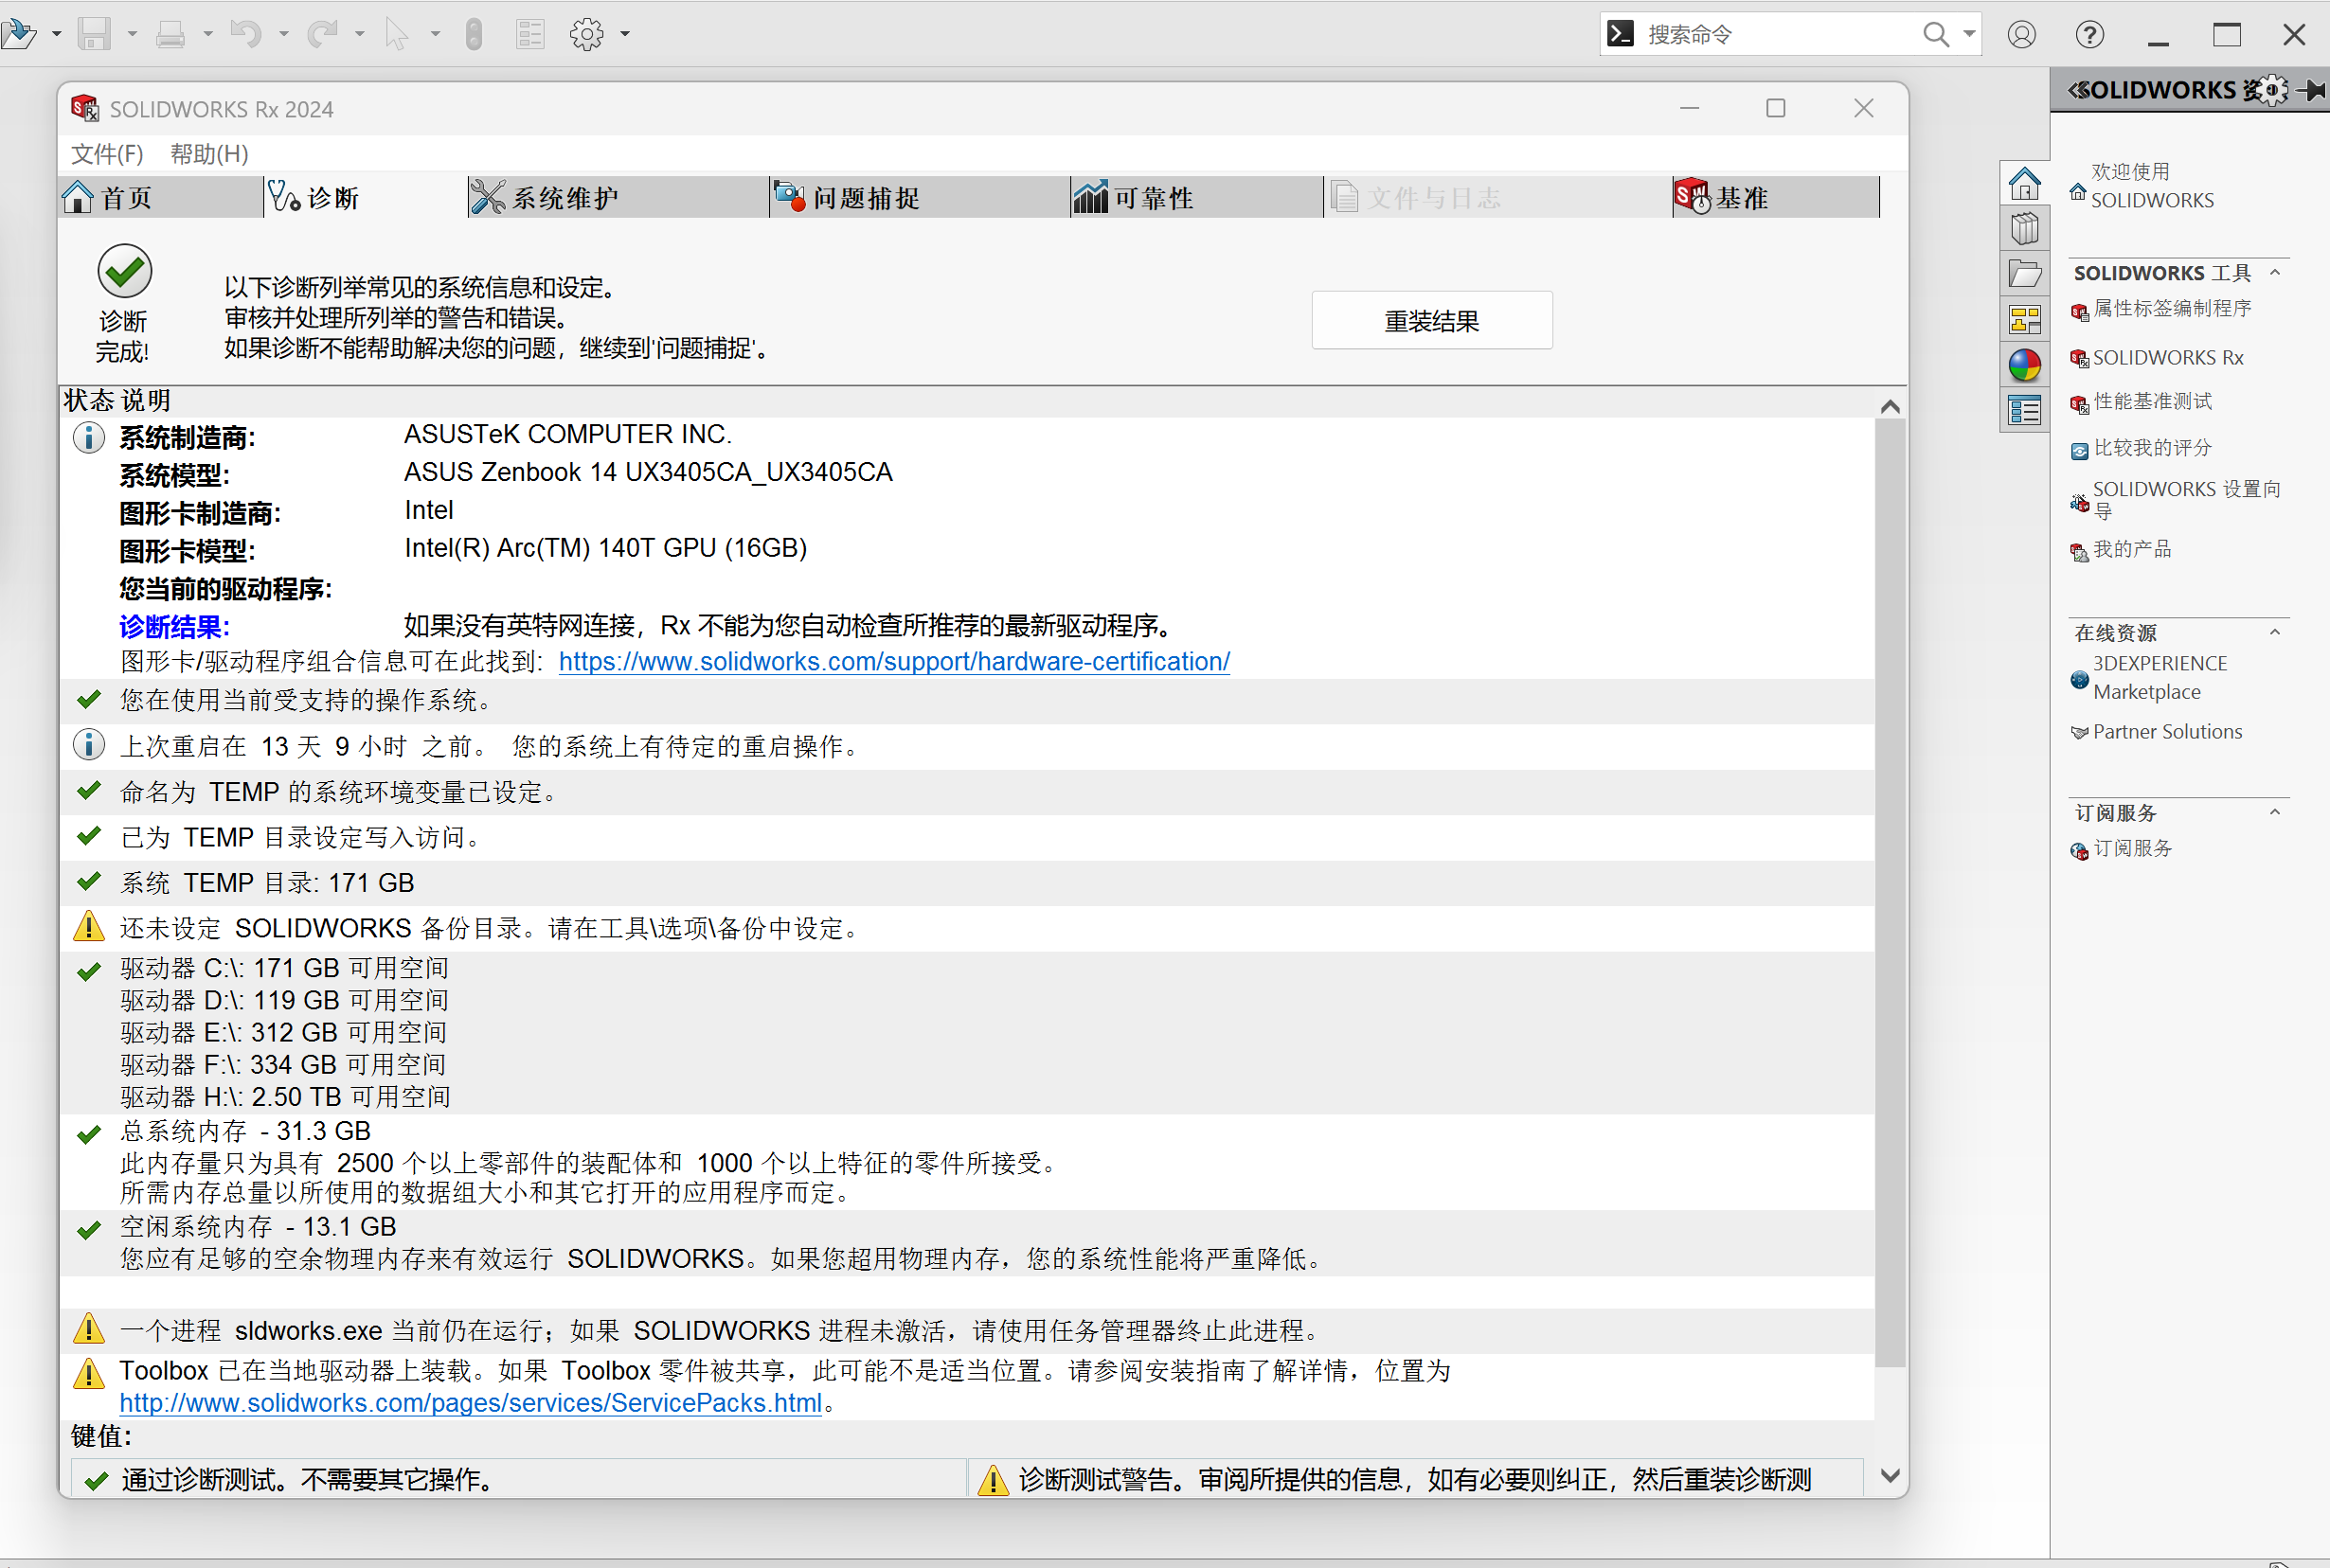Open the command search dropdown arrow
This screenshot has height=1568, width=2330.
coord(1968,35)
